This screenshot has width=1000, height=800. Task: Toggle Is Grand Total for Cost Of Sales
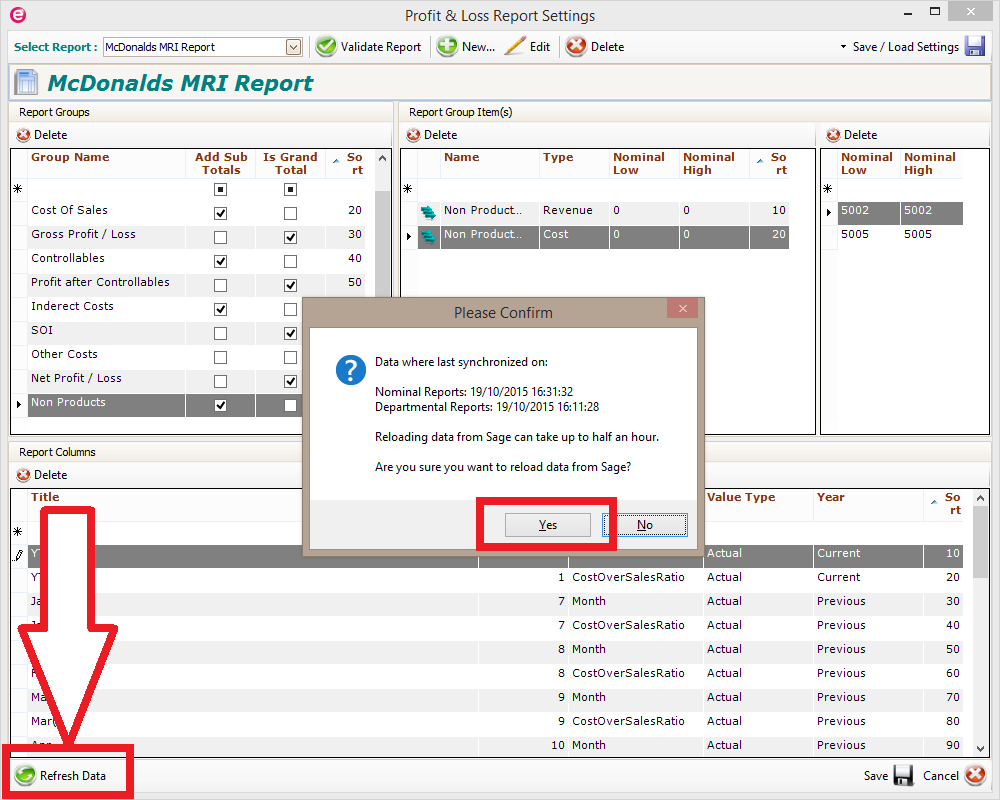point(290,213)
